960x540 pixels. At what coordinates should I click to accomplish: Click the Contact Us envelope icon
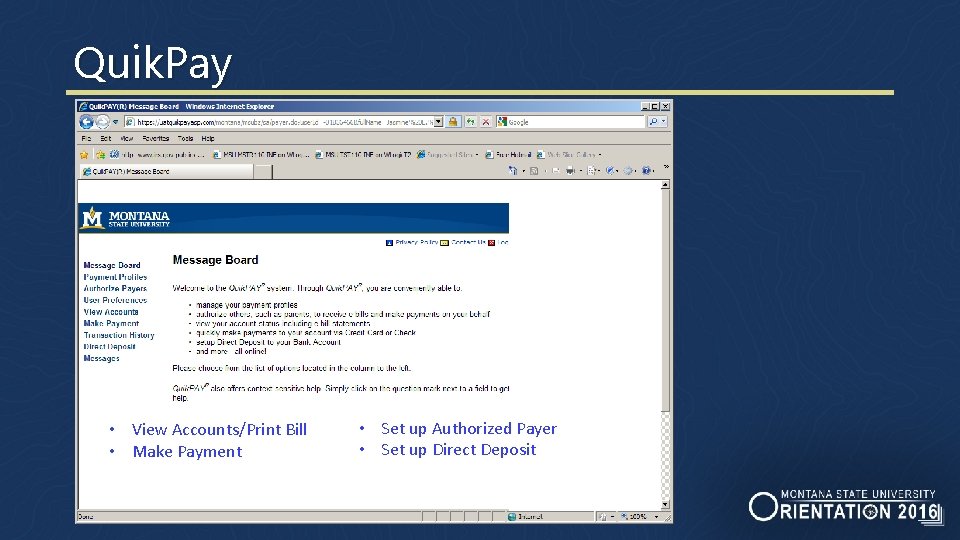click(444, 243)
